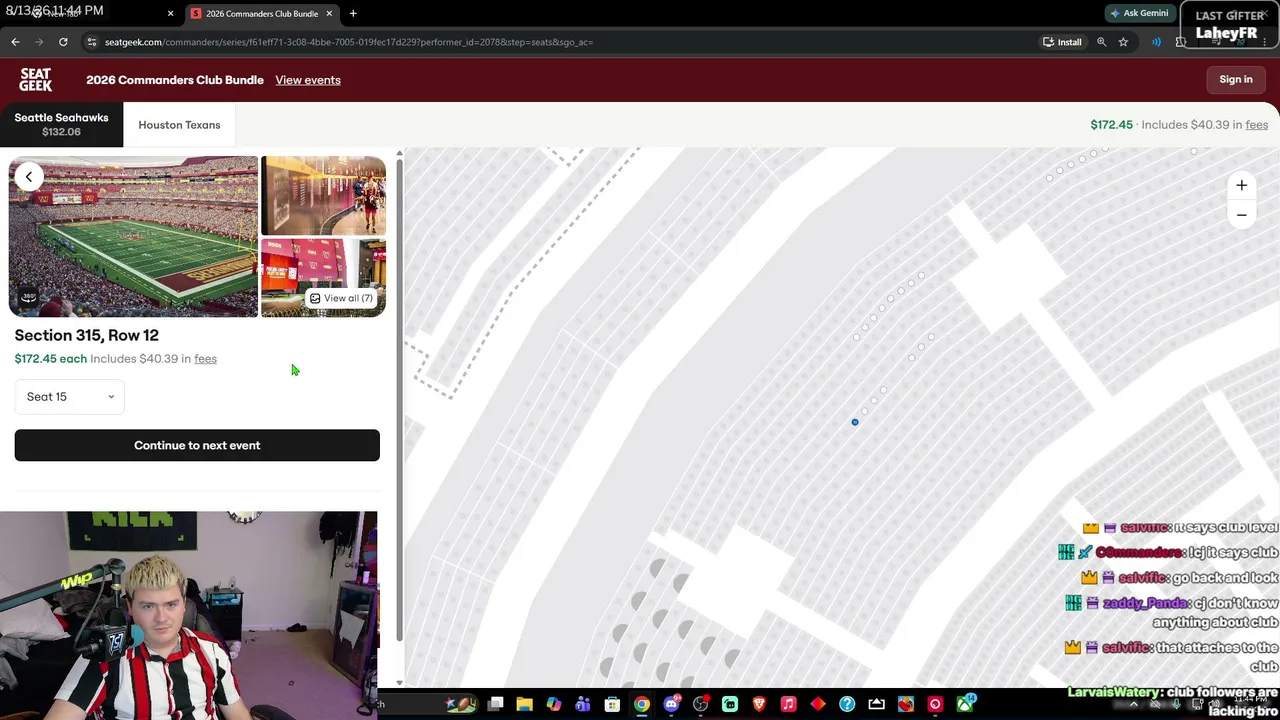Reload the page in Chrome
This screenshot has height=720, width=1280.
(x=63, y=42)
